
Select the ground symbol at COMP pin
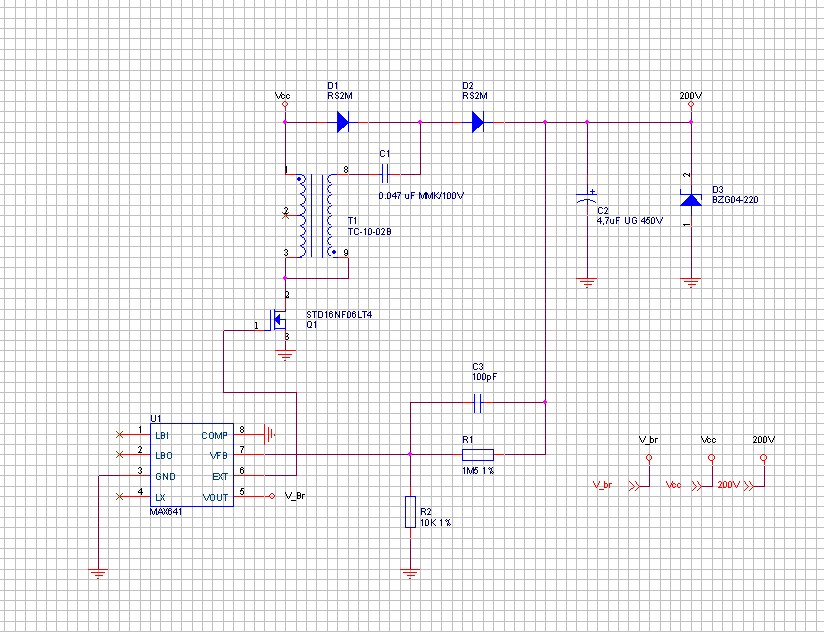(269, 434)
